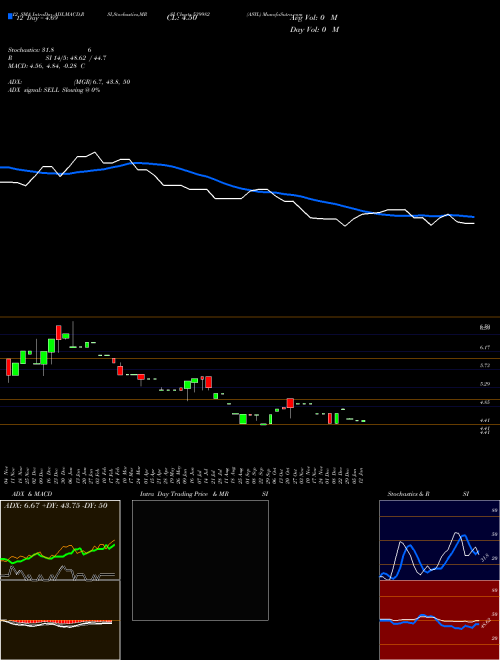Click the tallest red candlestick at the peak

[59, 332]
